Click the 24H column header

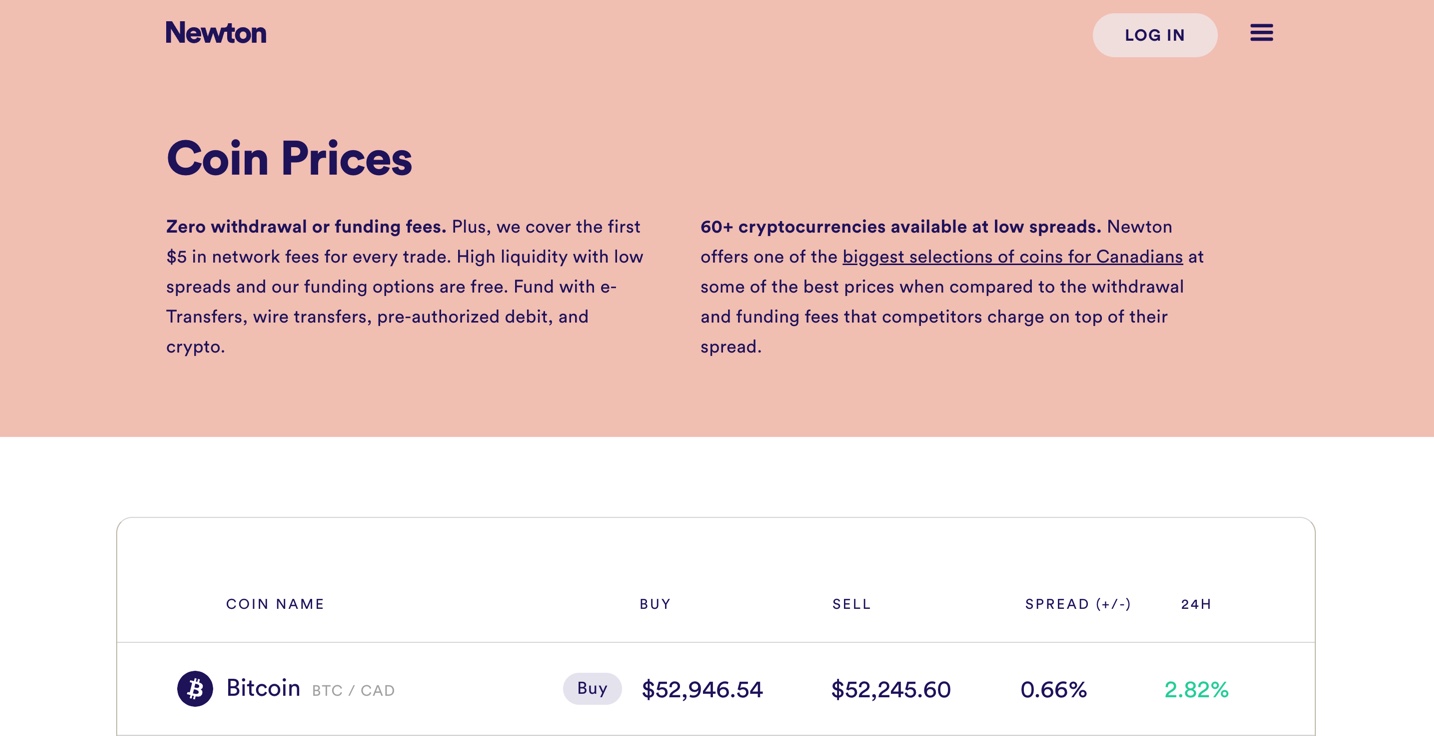coord(1196,604)
